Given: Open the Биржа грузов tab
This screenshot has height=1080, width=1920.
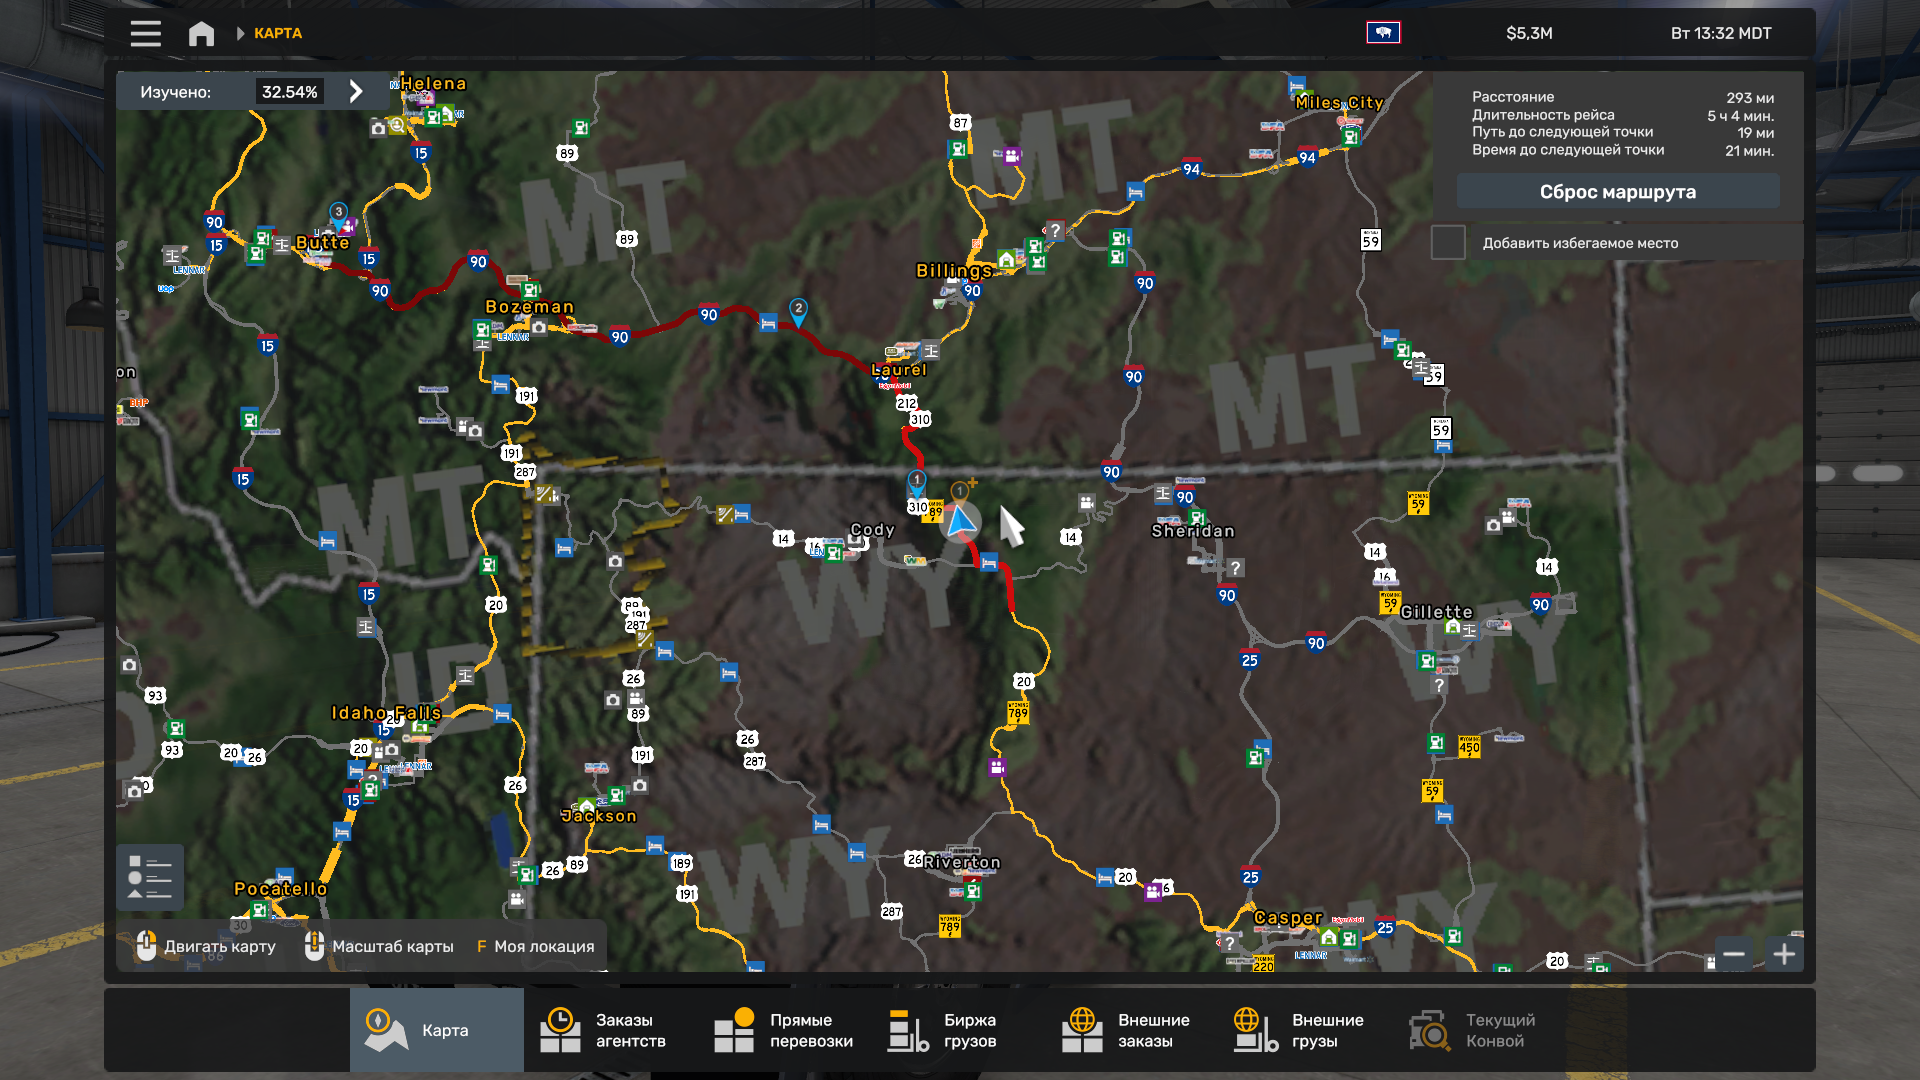Looking at the screenshot, I should pos(958,1030).
